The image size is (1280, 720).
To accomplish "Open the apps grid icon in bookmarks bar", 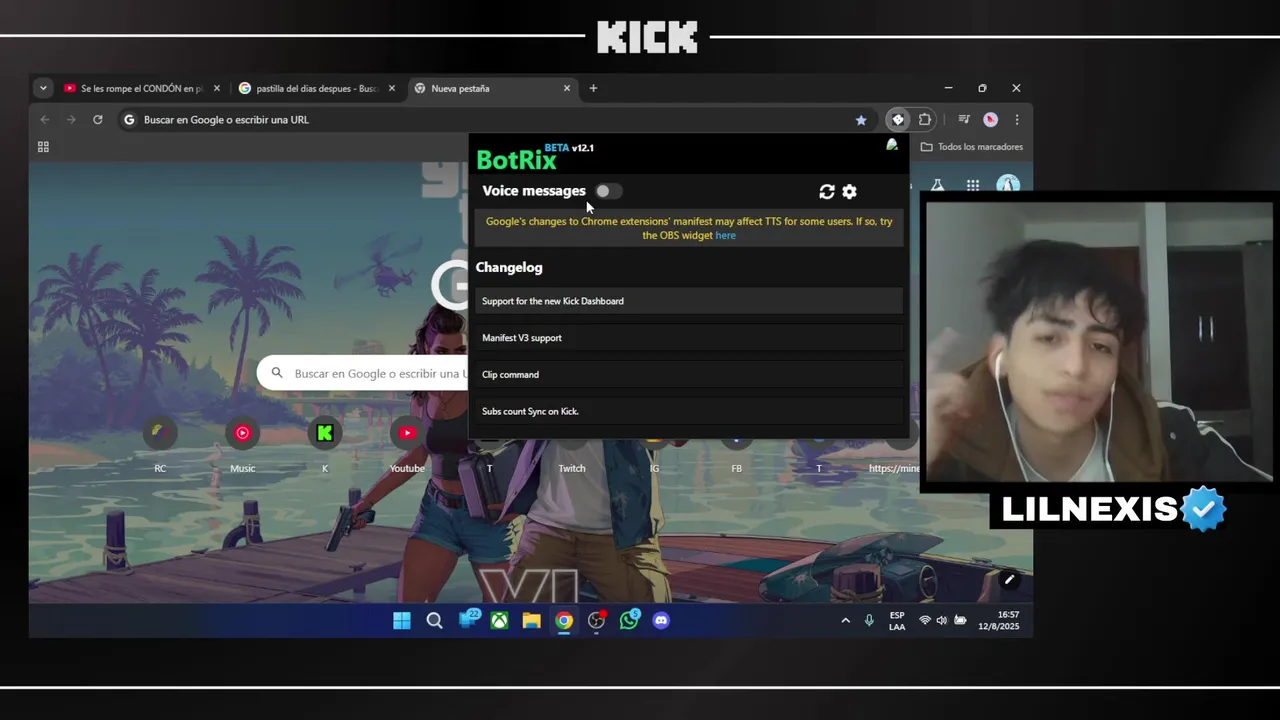I will click(x=43, y=147).
